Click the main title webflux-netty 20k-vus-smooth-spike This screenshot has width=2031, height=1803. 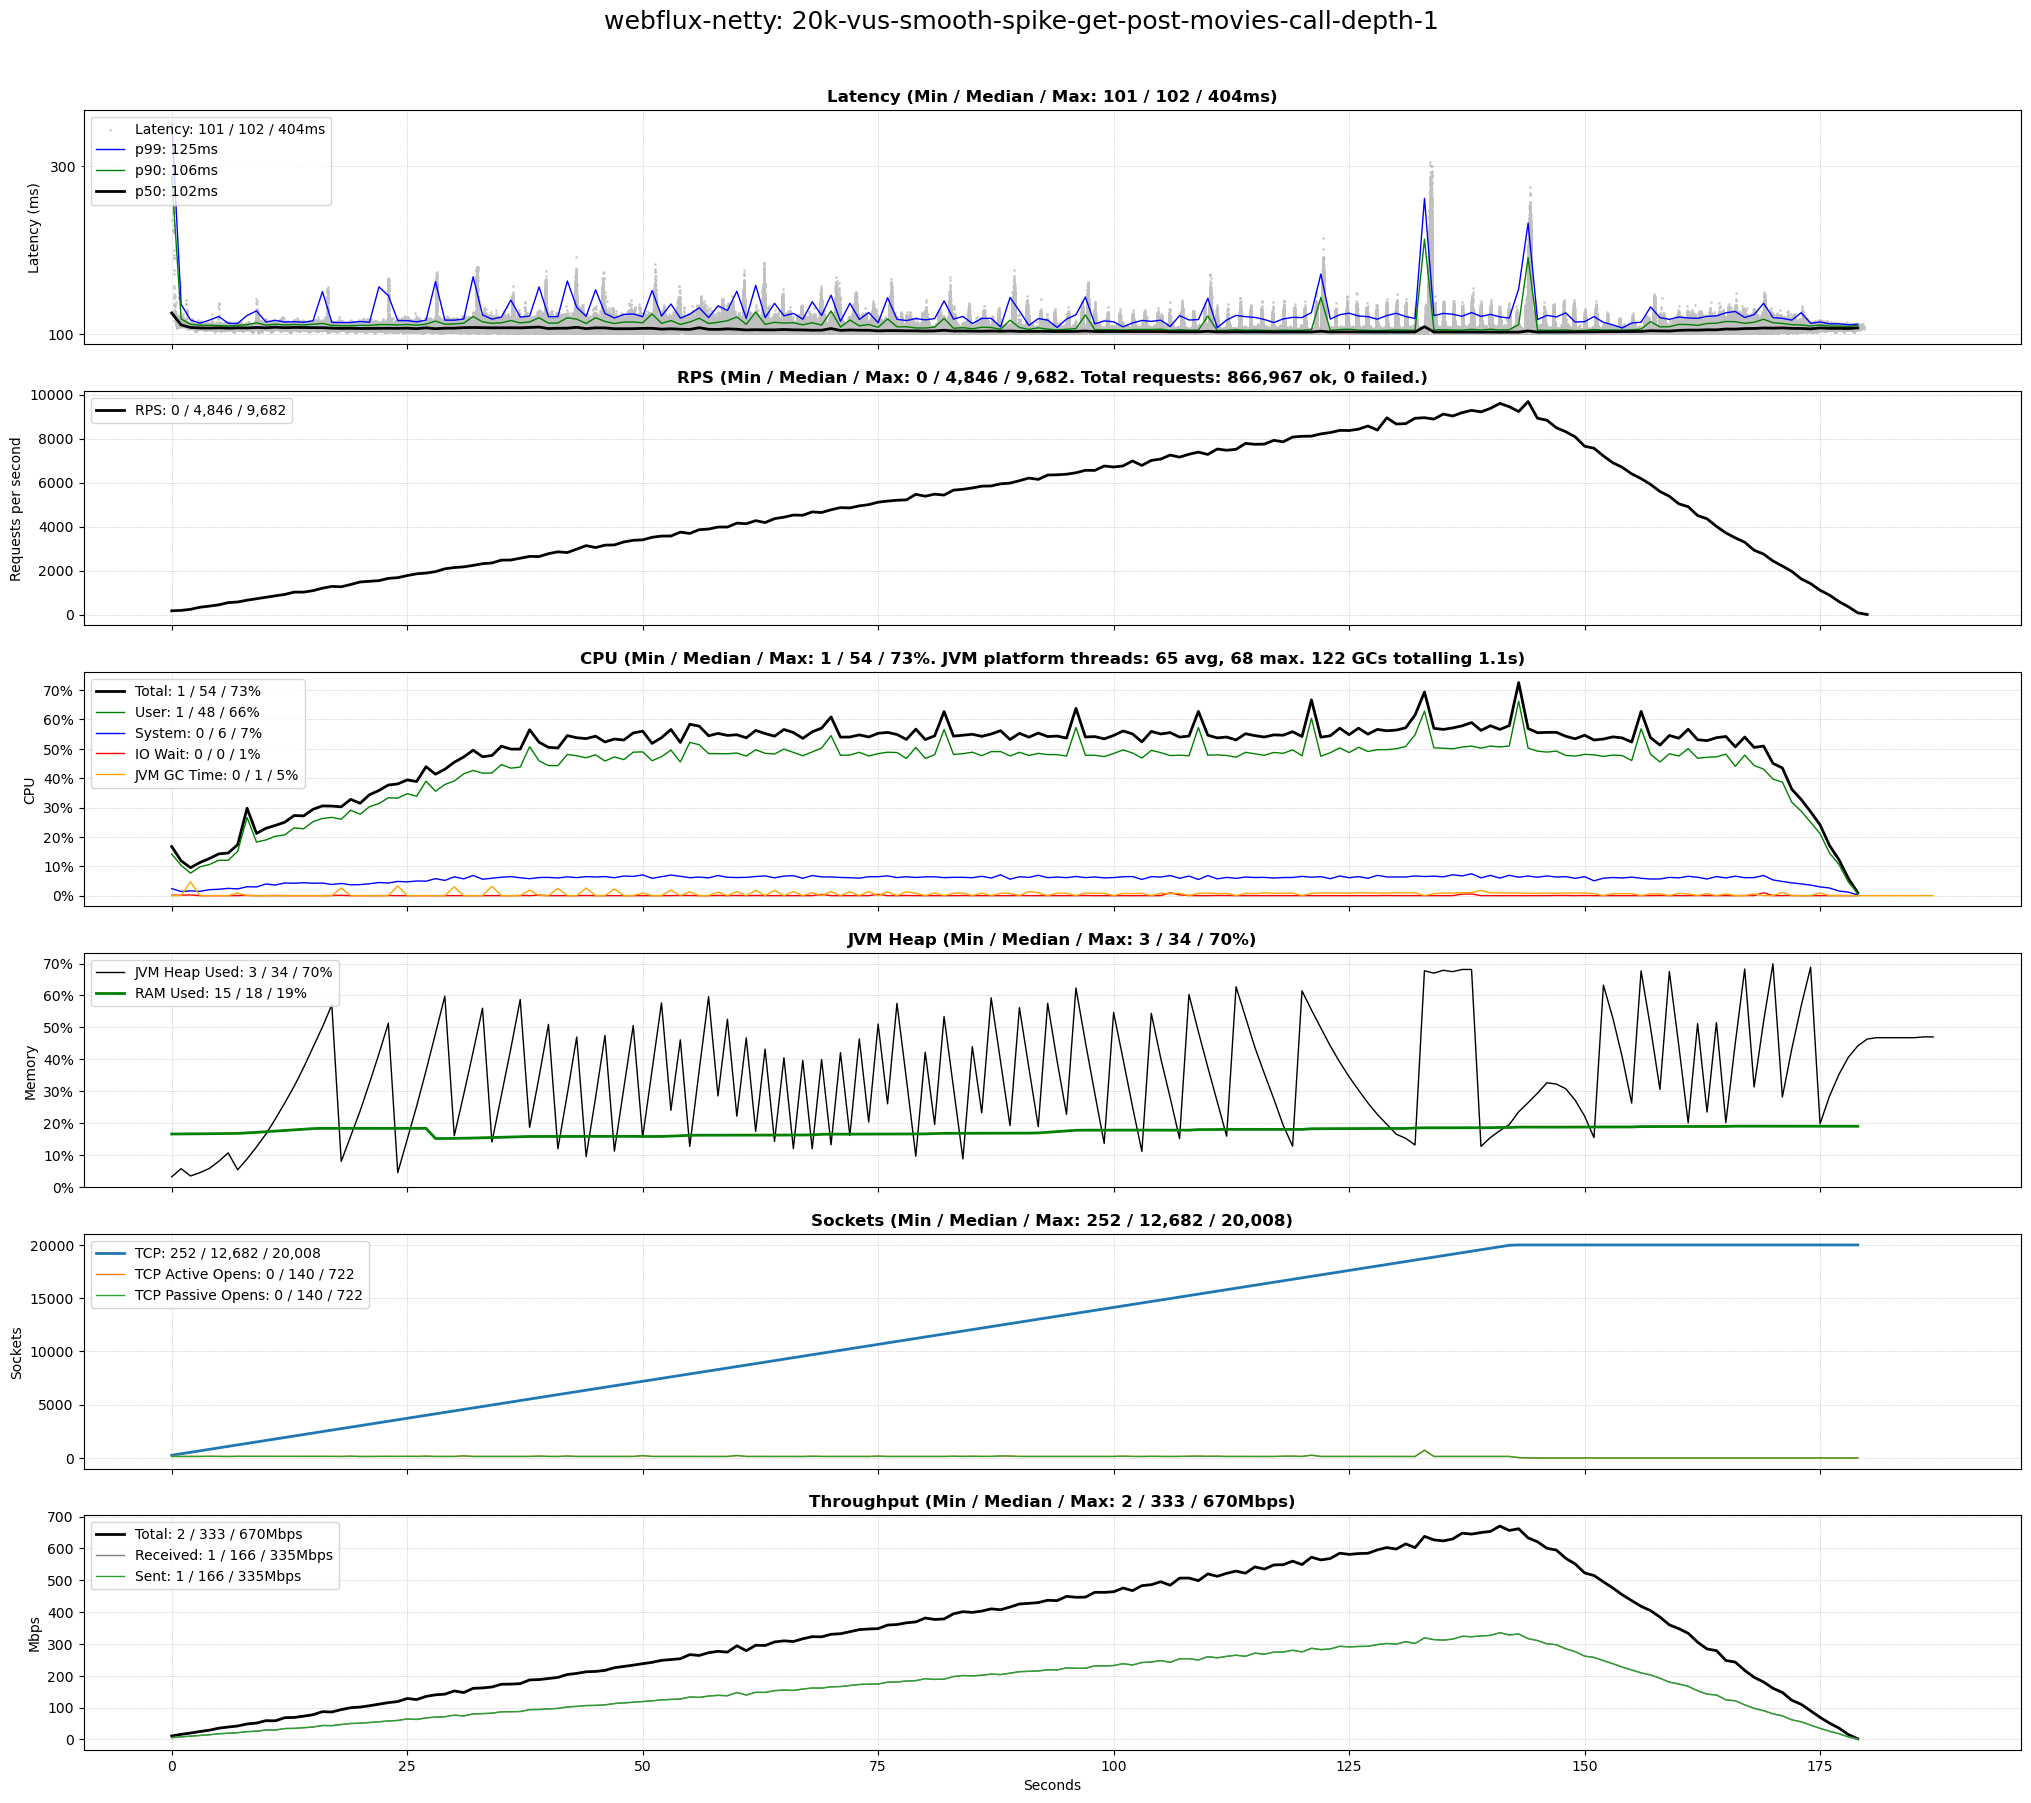1021,21
